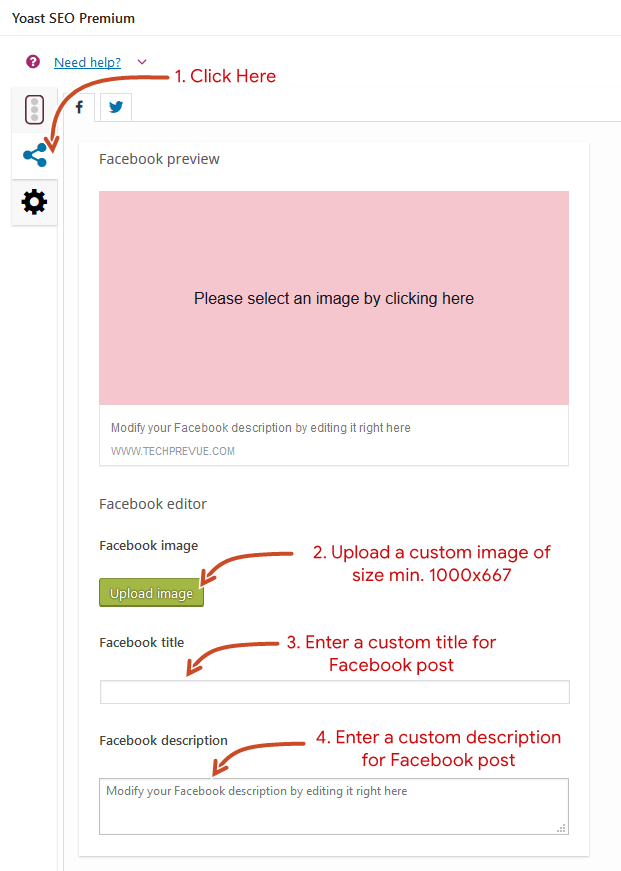Click the Yoast SEO Premium panel header

73,18
